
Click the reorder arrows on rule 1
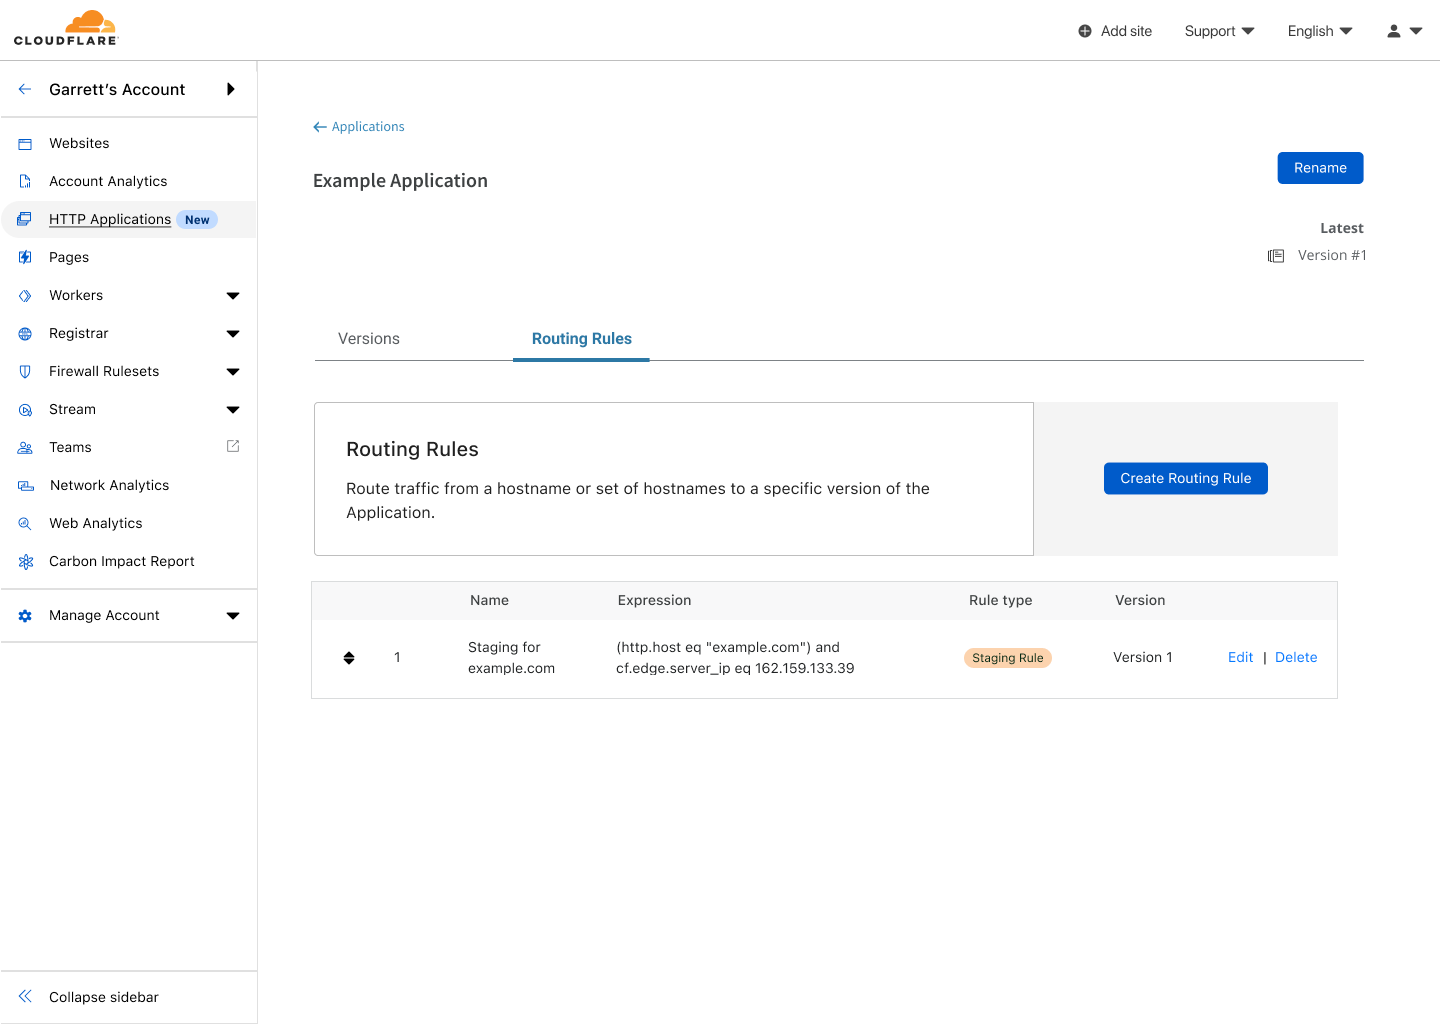[349, 658]
